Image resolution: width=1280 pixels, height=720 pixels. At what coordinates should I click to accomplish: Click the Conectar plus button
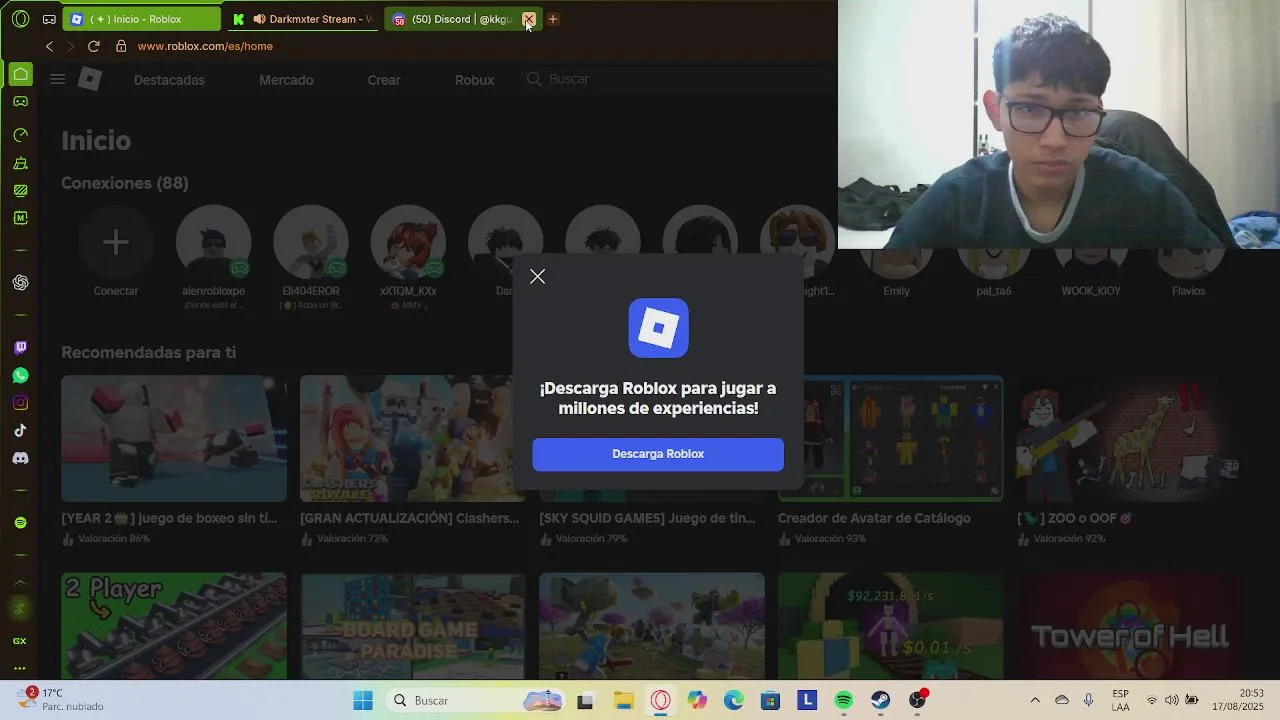(116, 242)
